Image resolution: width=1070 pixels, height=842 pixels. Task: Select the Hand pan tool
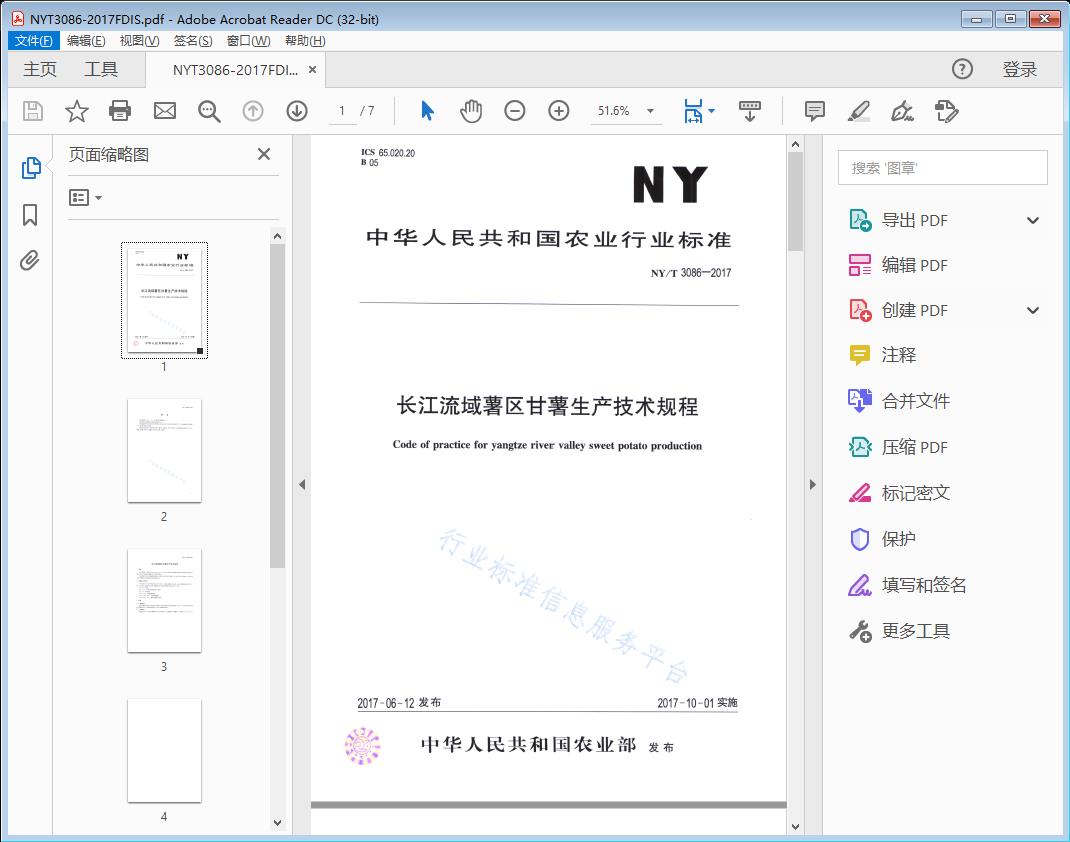471,111
